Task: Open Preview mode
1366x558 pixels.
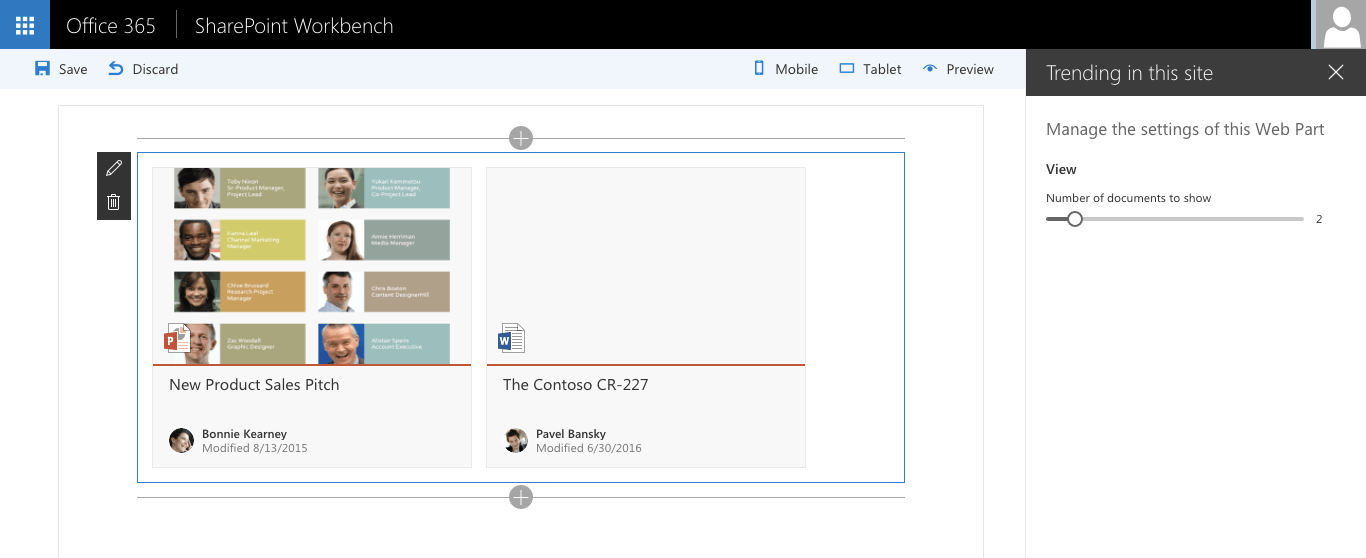Action: click(x=958, y=69)
